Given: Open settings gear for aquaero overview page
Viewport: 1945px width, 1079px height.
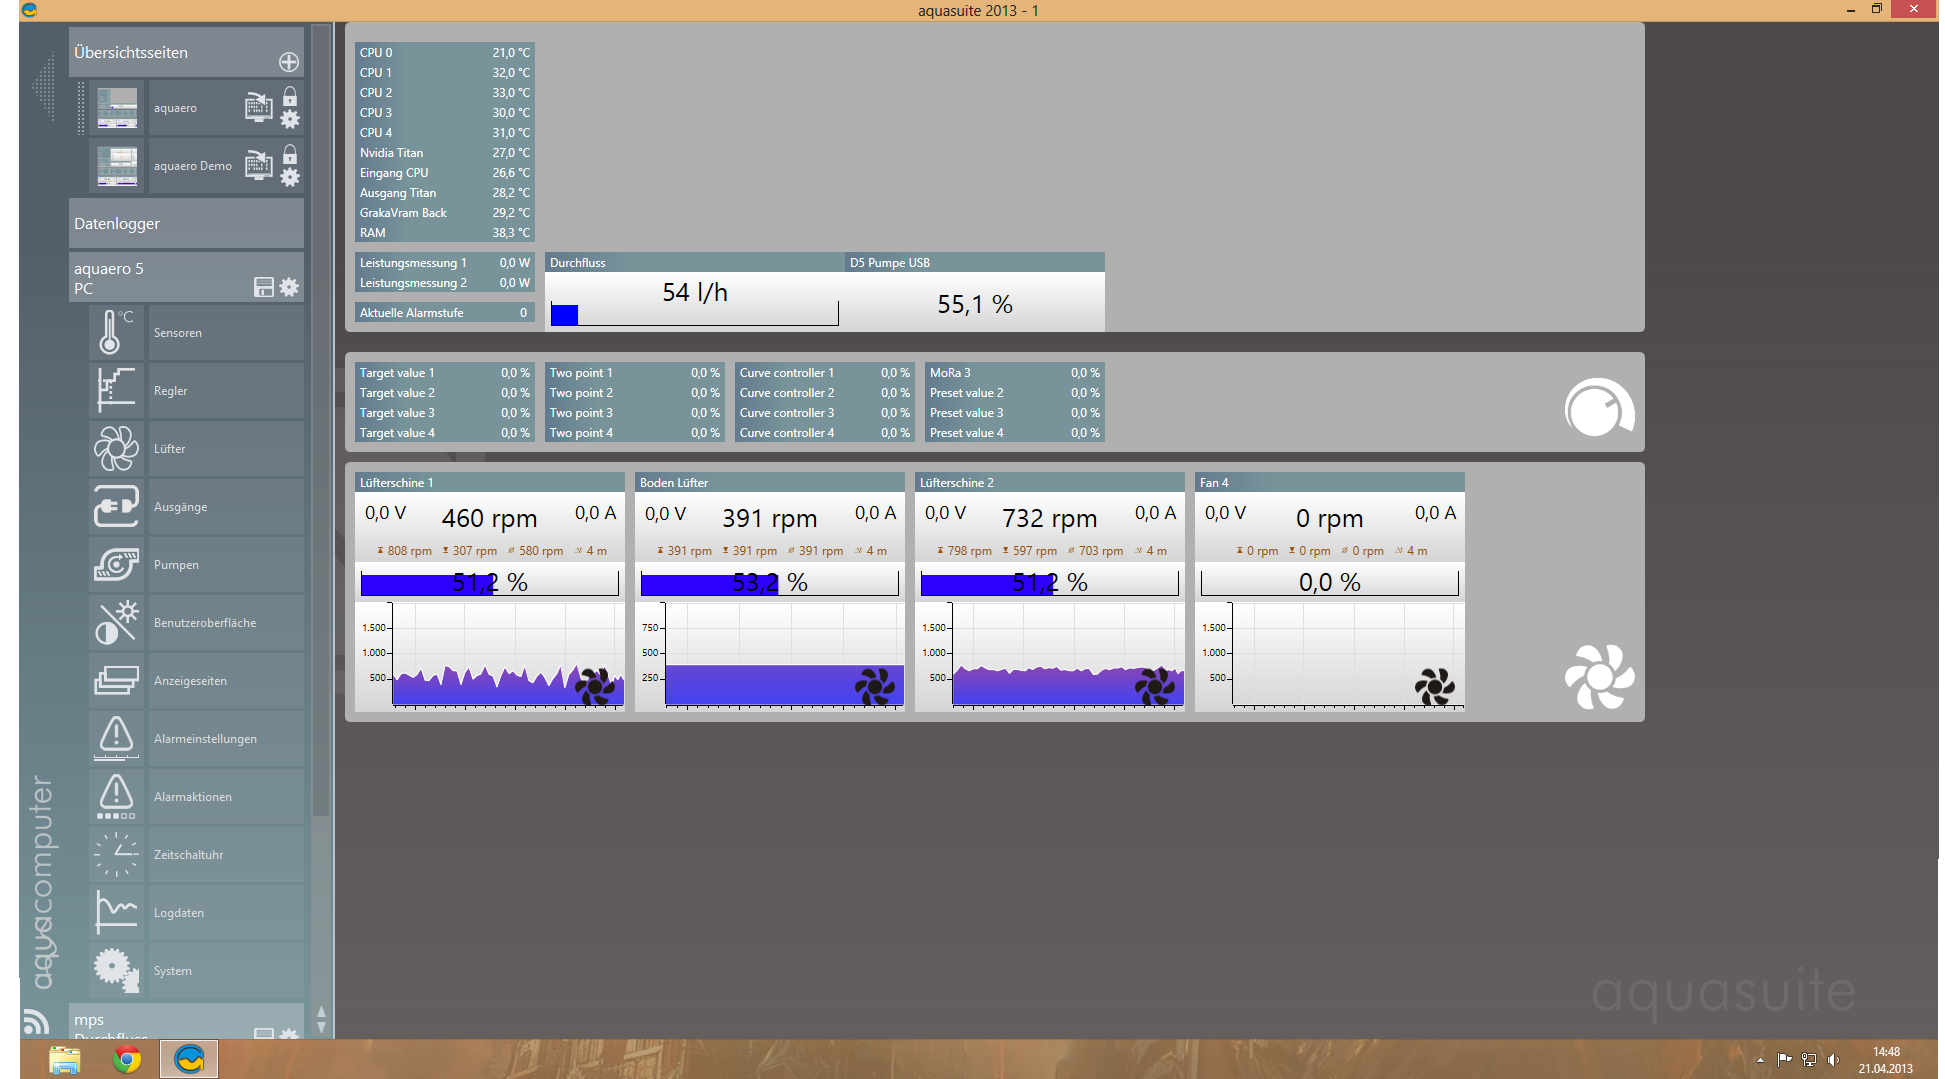Looking at the screenshot, I should [290, 120].
